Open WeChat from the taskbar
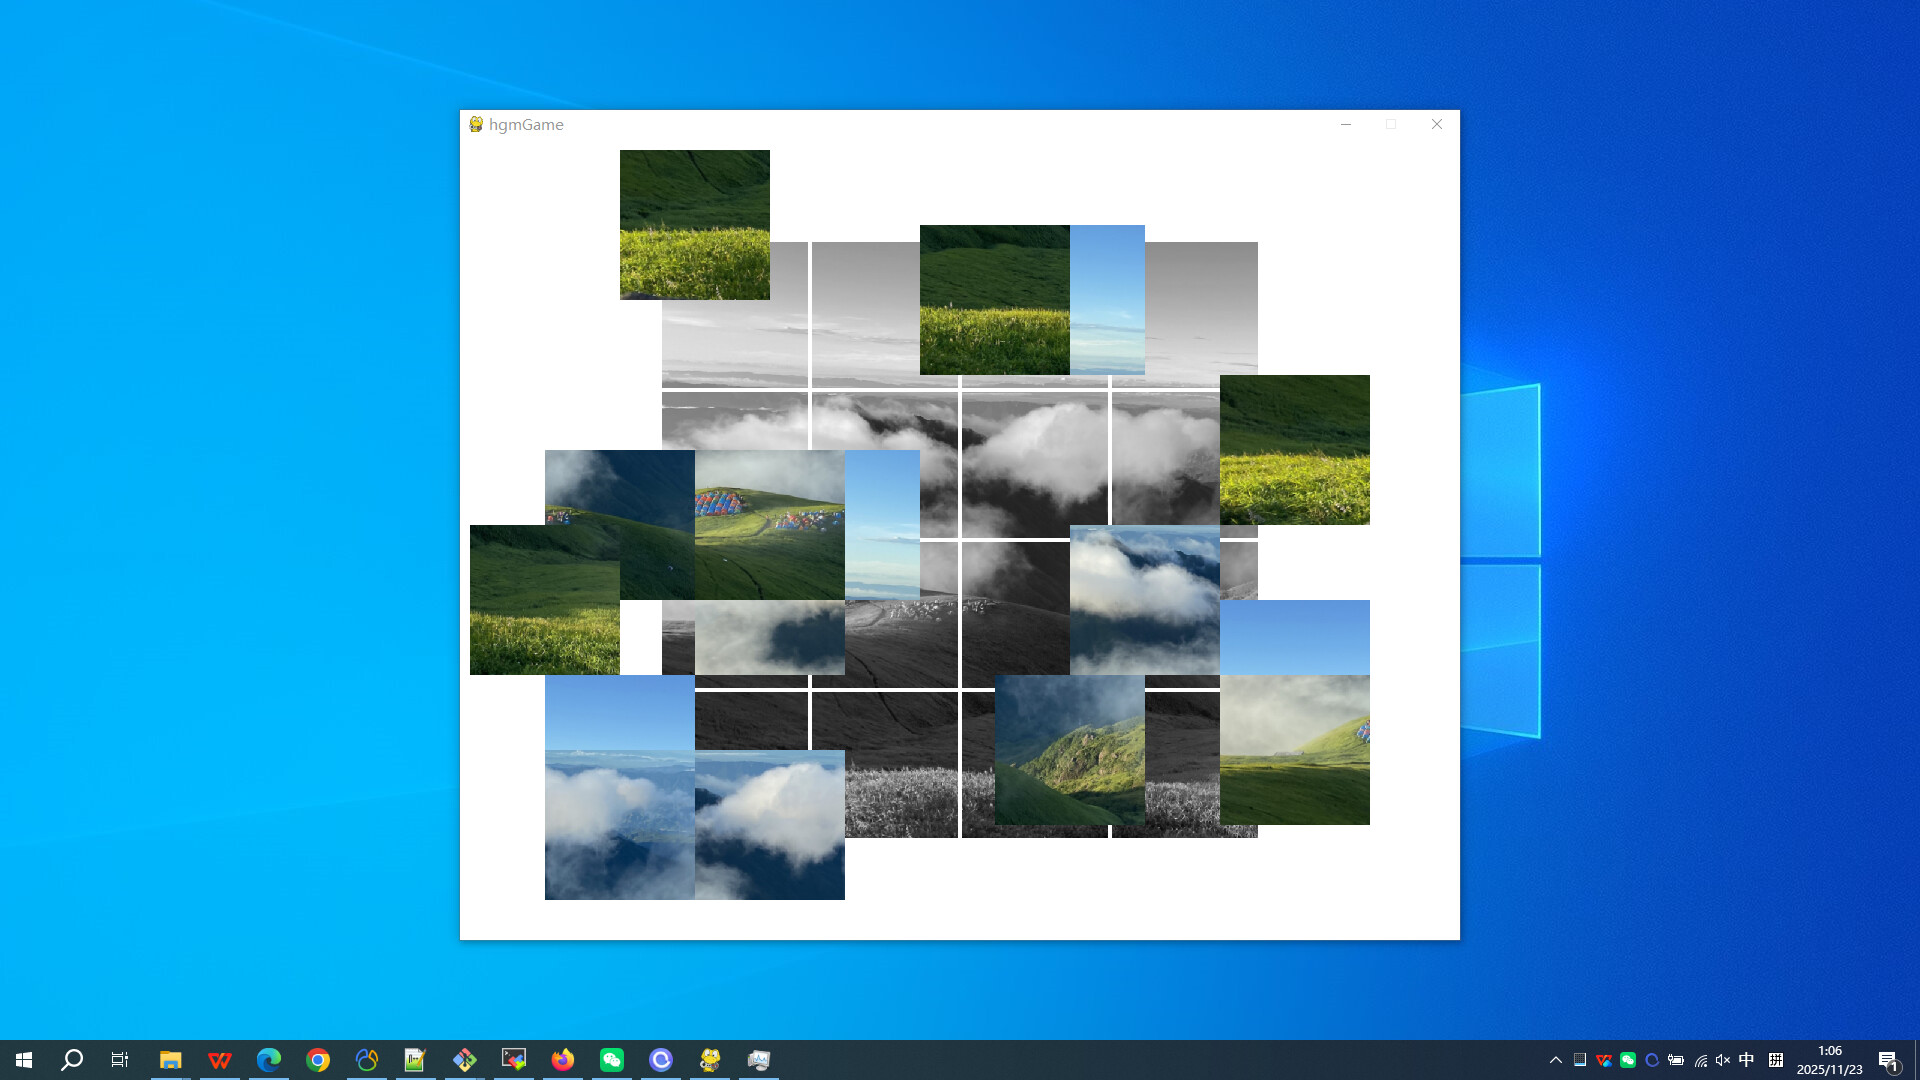Image resolution: width=1920 pixels, height=1080 pixels. point(612,1059)
